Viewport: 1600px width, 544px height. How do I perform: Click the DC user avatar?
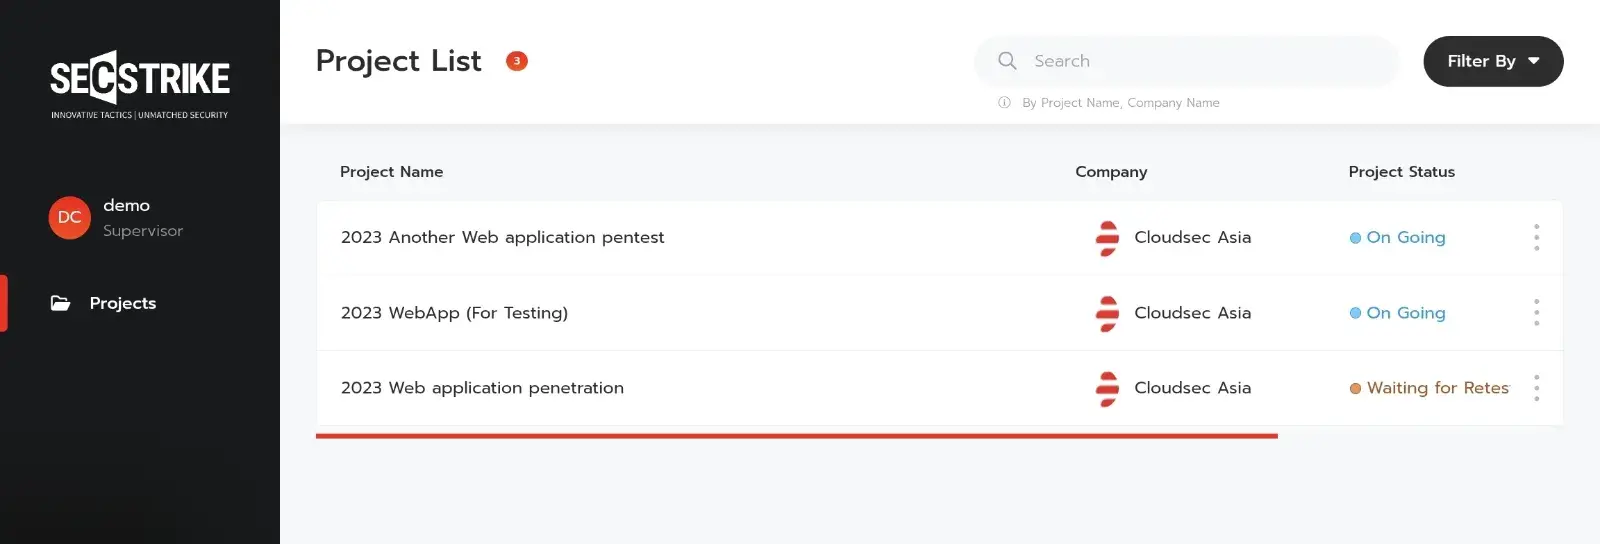pos(70,218)
